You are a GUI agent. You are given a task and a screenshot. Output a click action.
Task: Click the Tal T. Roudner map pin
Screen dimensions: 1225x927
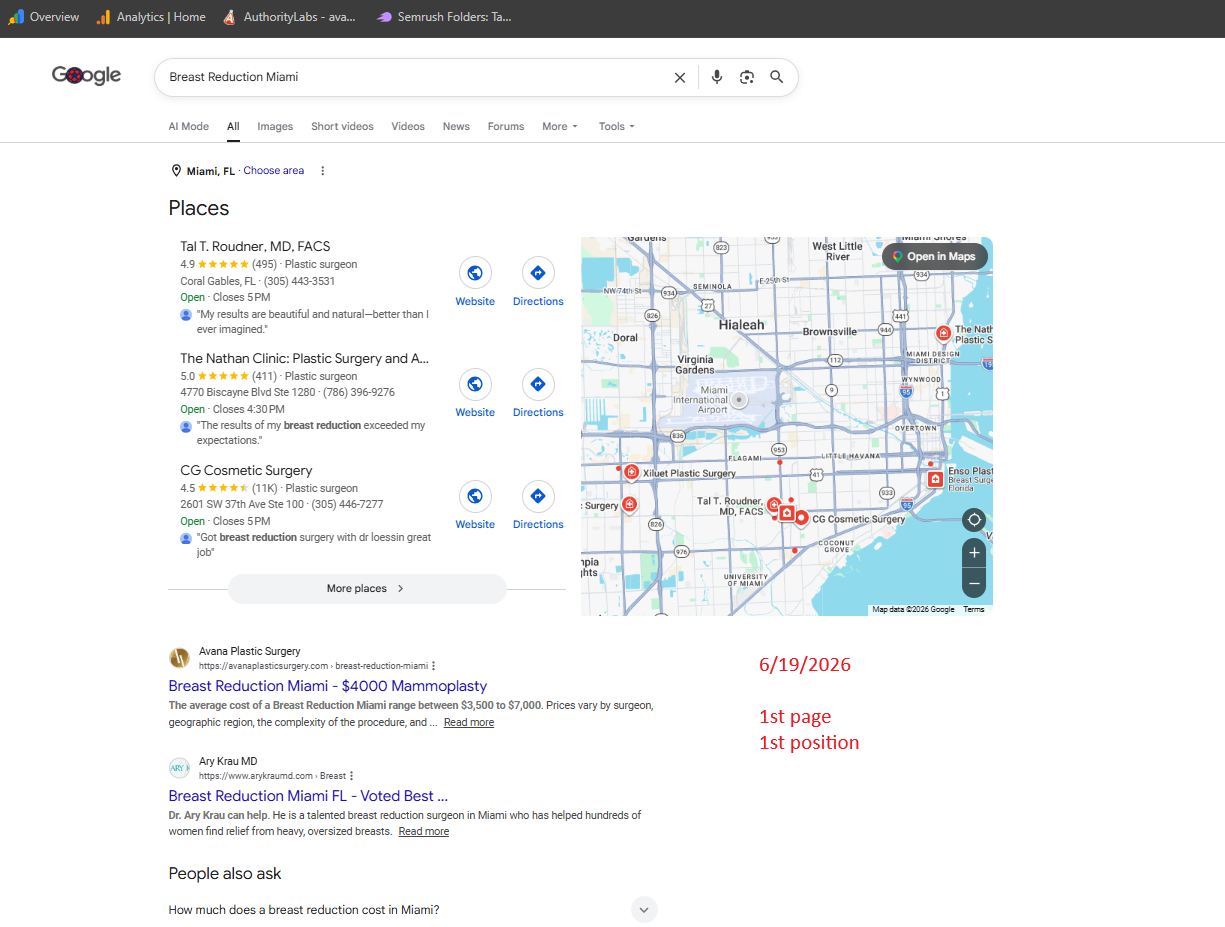pyautogui.click(x=773, y=505)
